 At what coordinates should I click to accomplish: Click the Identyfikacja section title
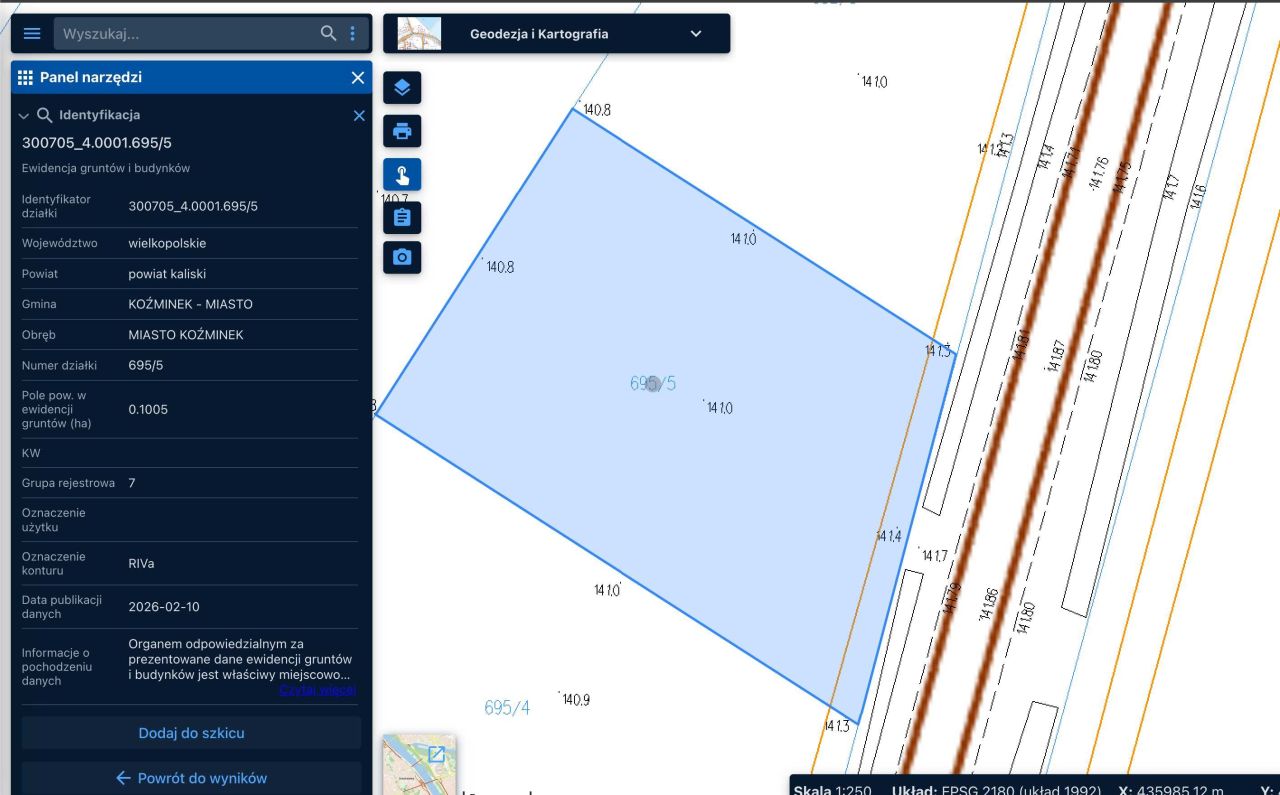tap(99, 115)
